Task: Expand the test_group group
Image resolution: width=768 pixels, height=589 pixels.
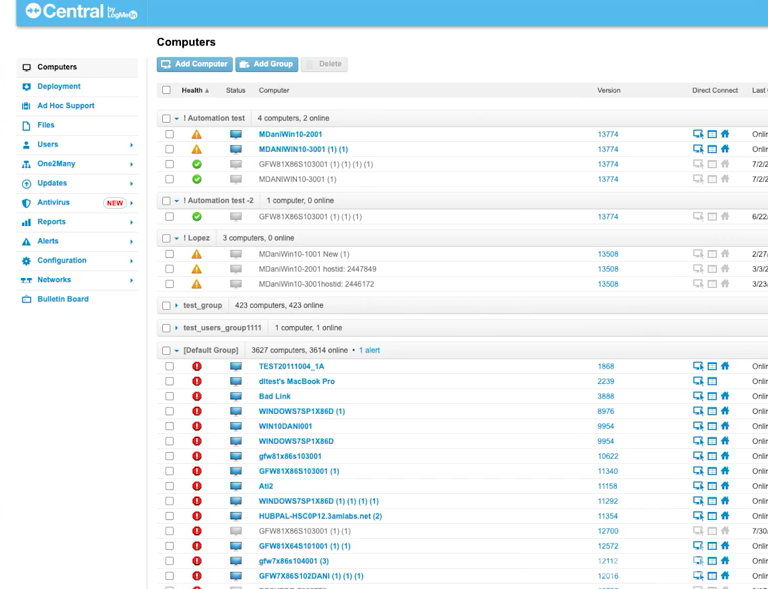Action: [x=177, y=305]
